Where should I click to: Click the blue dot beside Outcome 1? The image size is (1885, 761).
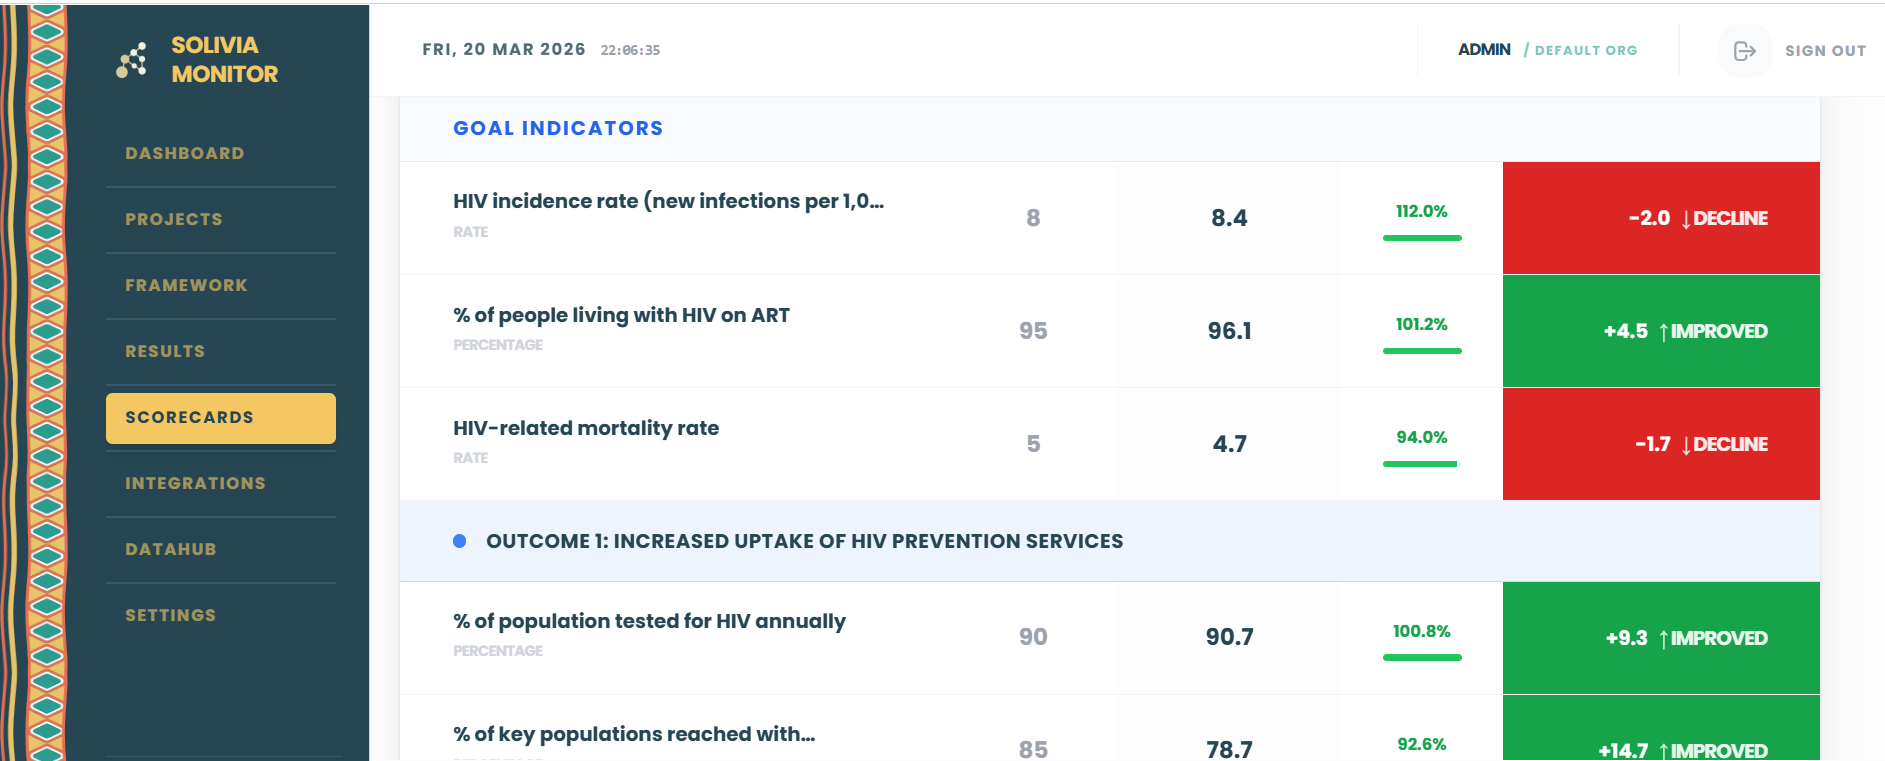(x=459, y=541)
